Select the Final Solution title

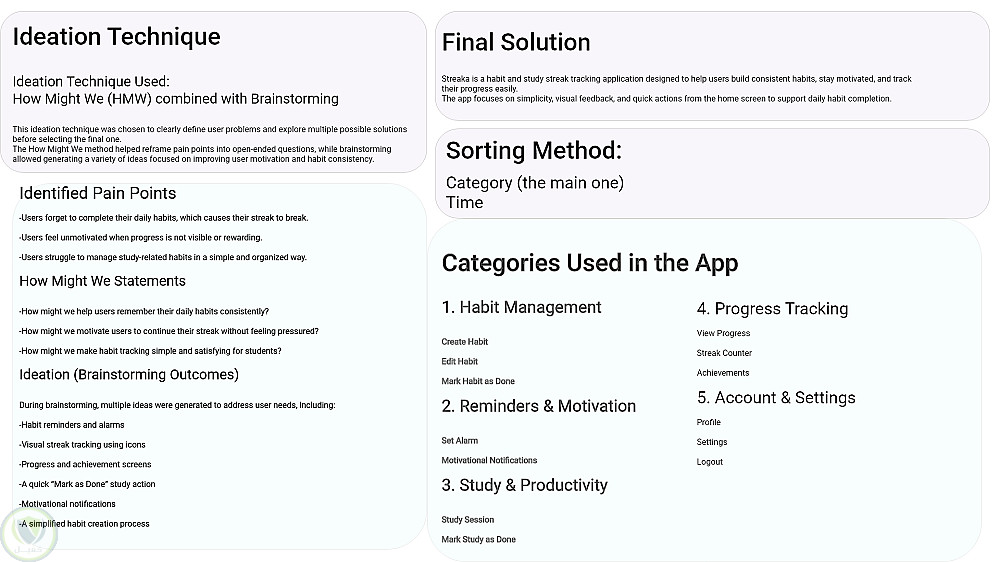516,42
